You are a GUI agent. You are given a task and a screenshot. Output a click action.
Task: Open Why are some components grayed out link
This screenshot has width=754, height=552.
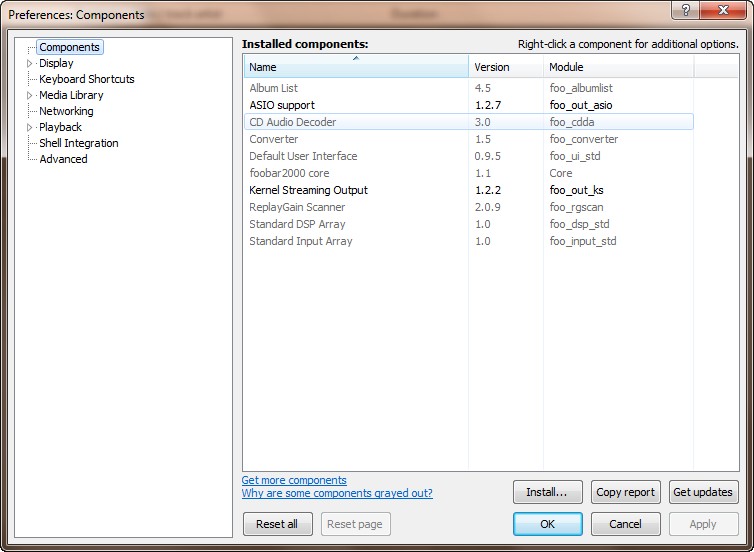pyautogui.click(x=337, y=493)
